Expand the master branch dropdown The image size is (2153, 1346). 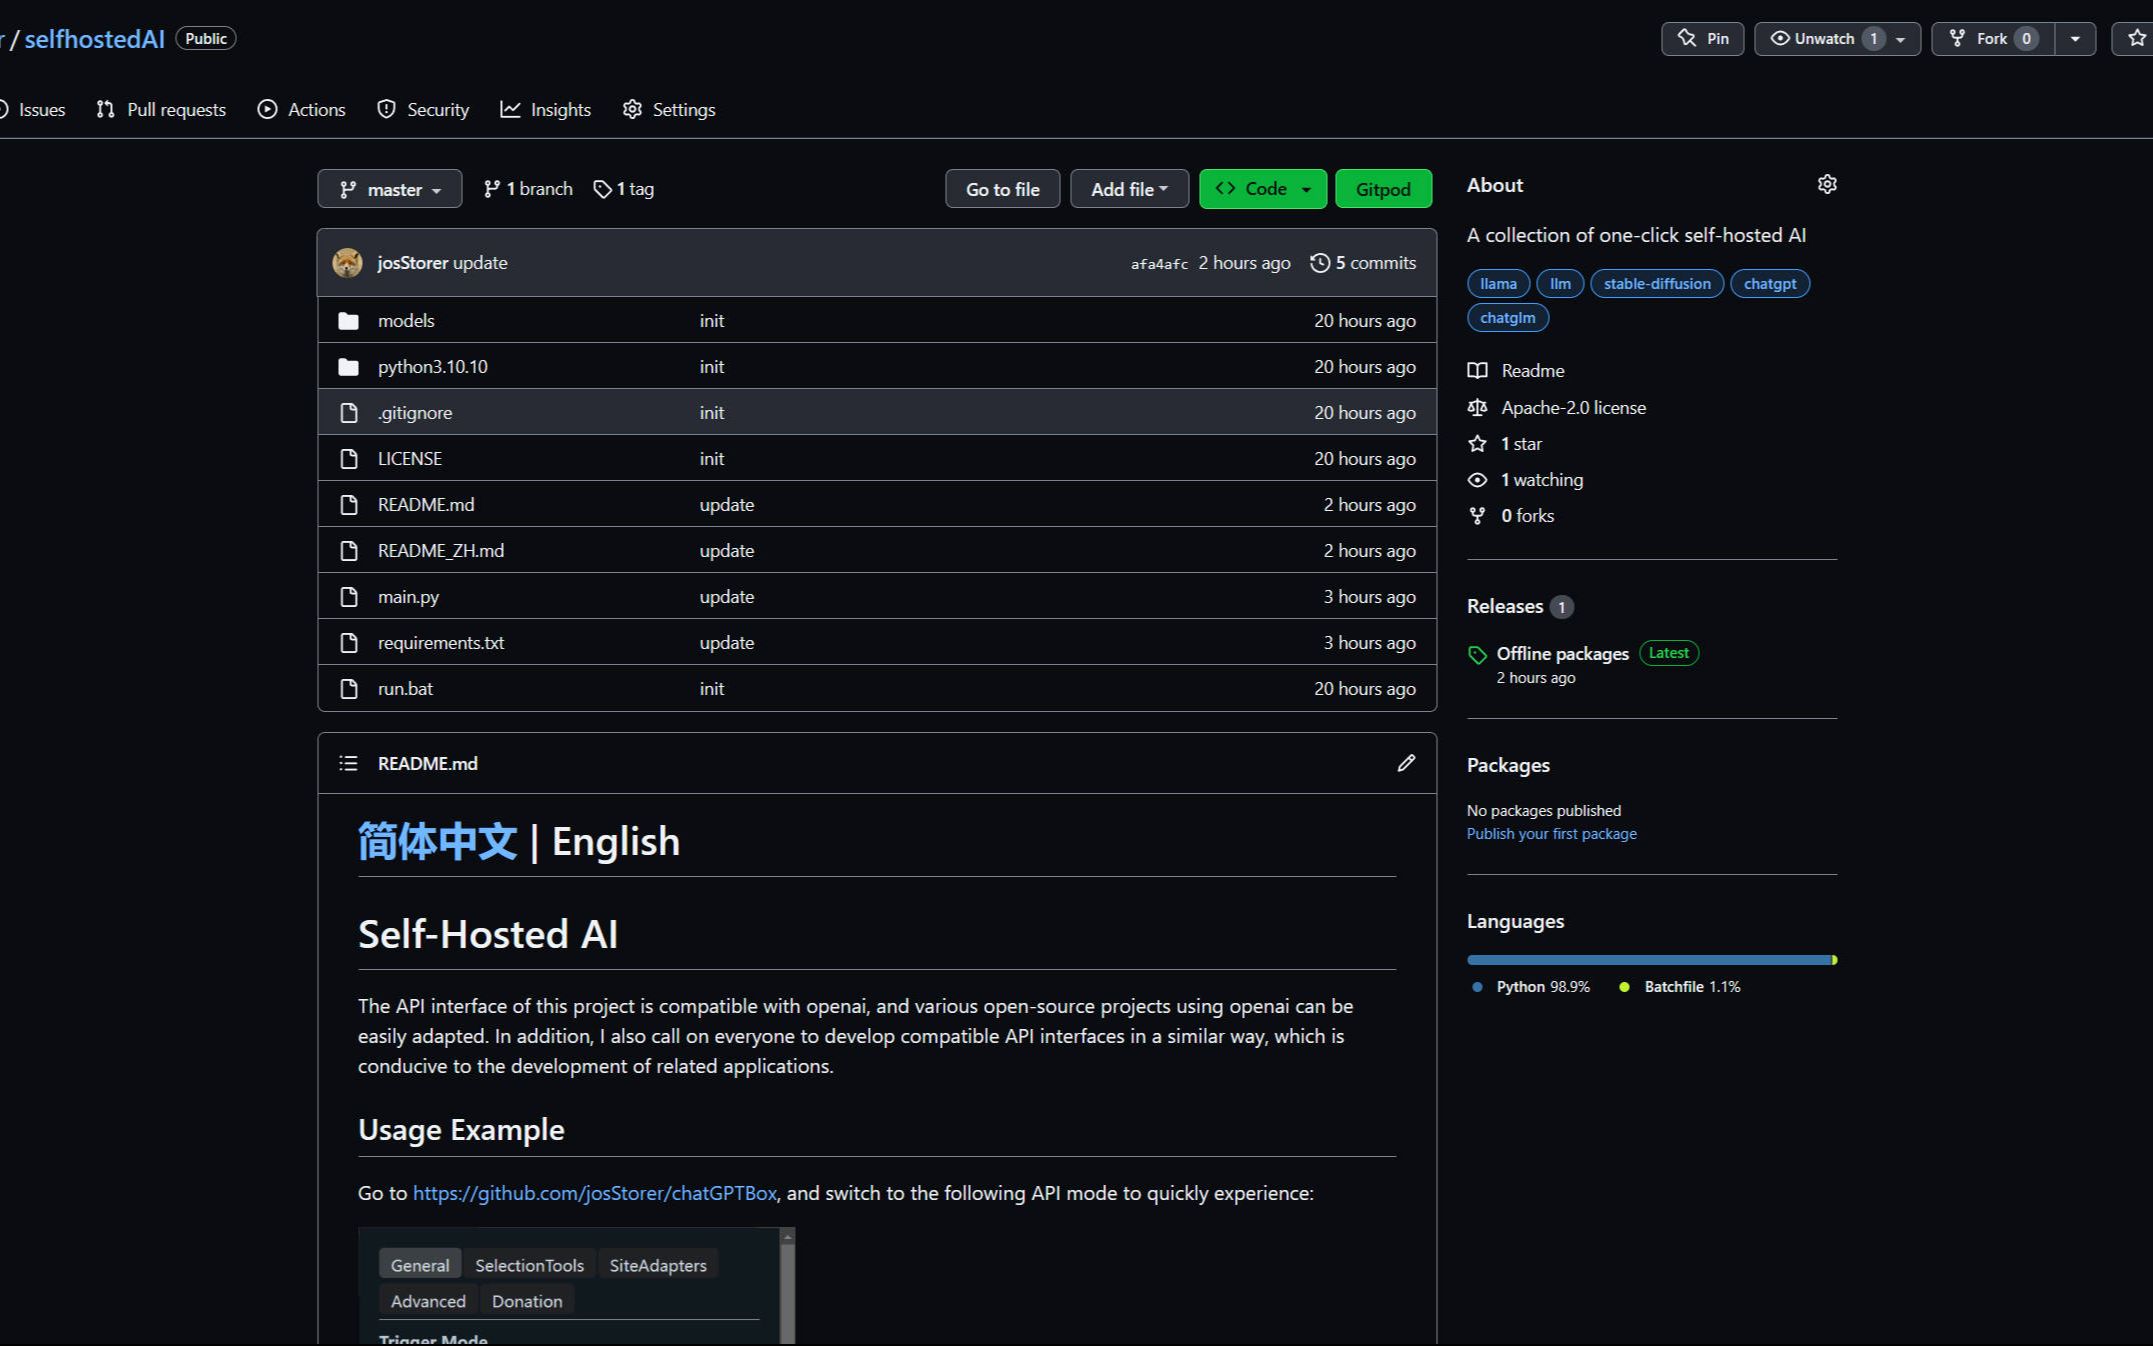click(389, 189)
